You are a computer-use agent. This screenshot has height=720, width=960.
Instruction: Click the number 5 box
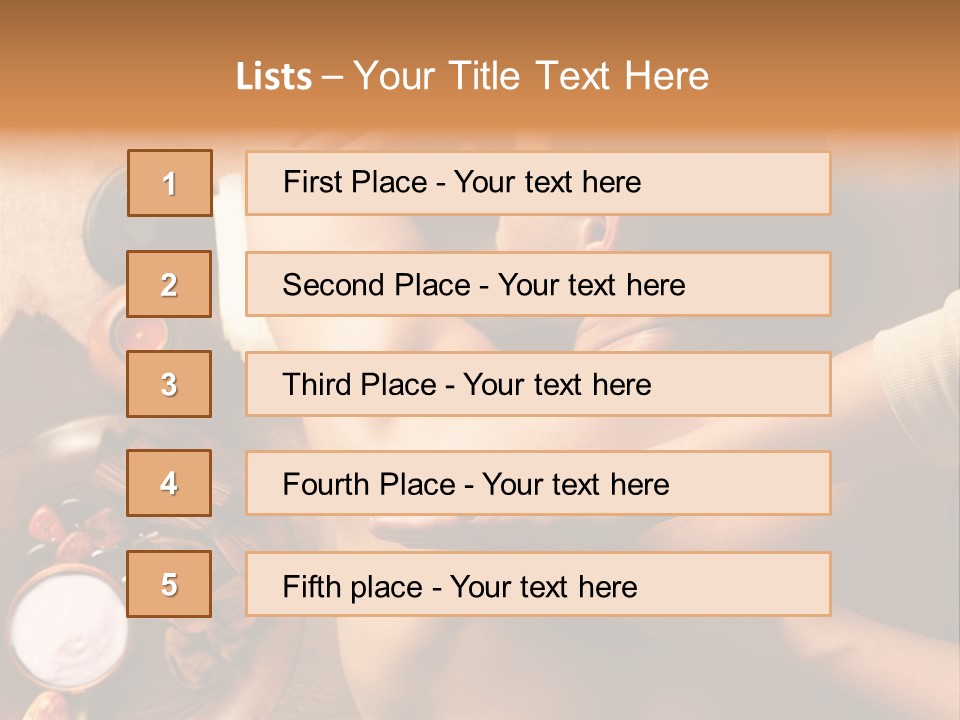[170, 584]
